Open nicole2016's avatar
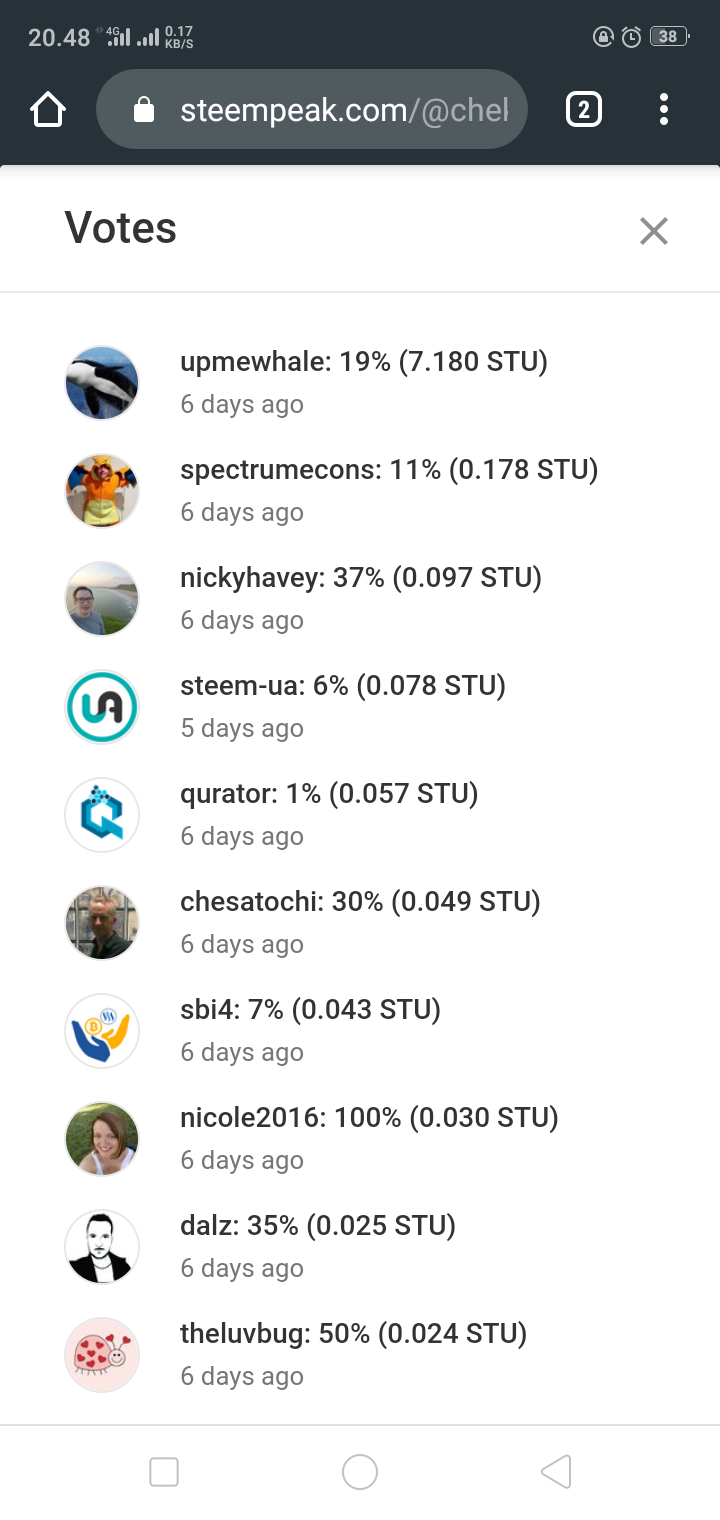The height and width of the screenshot is (1520, 720). (102, 1139)
